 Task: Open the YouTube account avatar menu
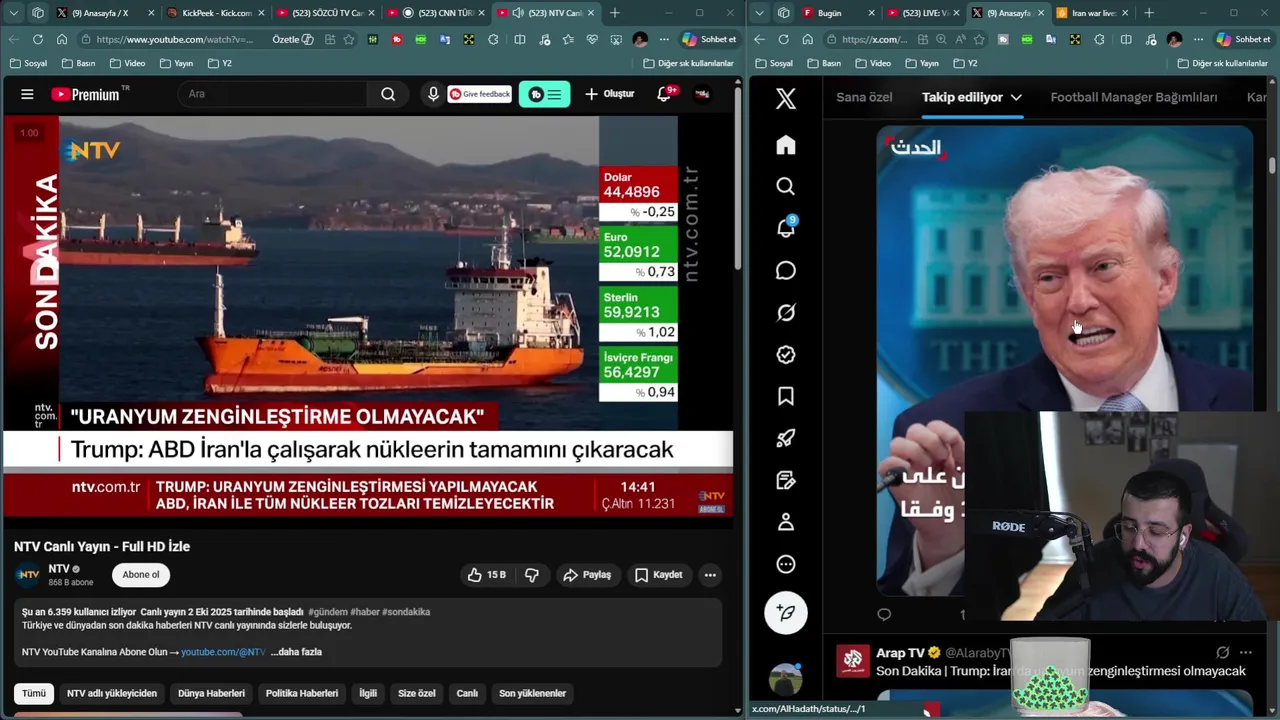tap(702, 94)
